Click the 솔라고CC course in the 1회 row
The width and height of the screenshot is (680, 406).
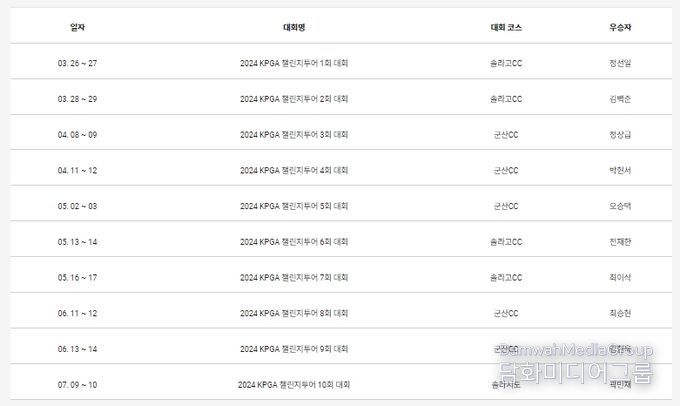click(506, 63)
